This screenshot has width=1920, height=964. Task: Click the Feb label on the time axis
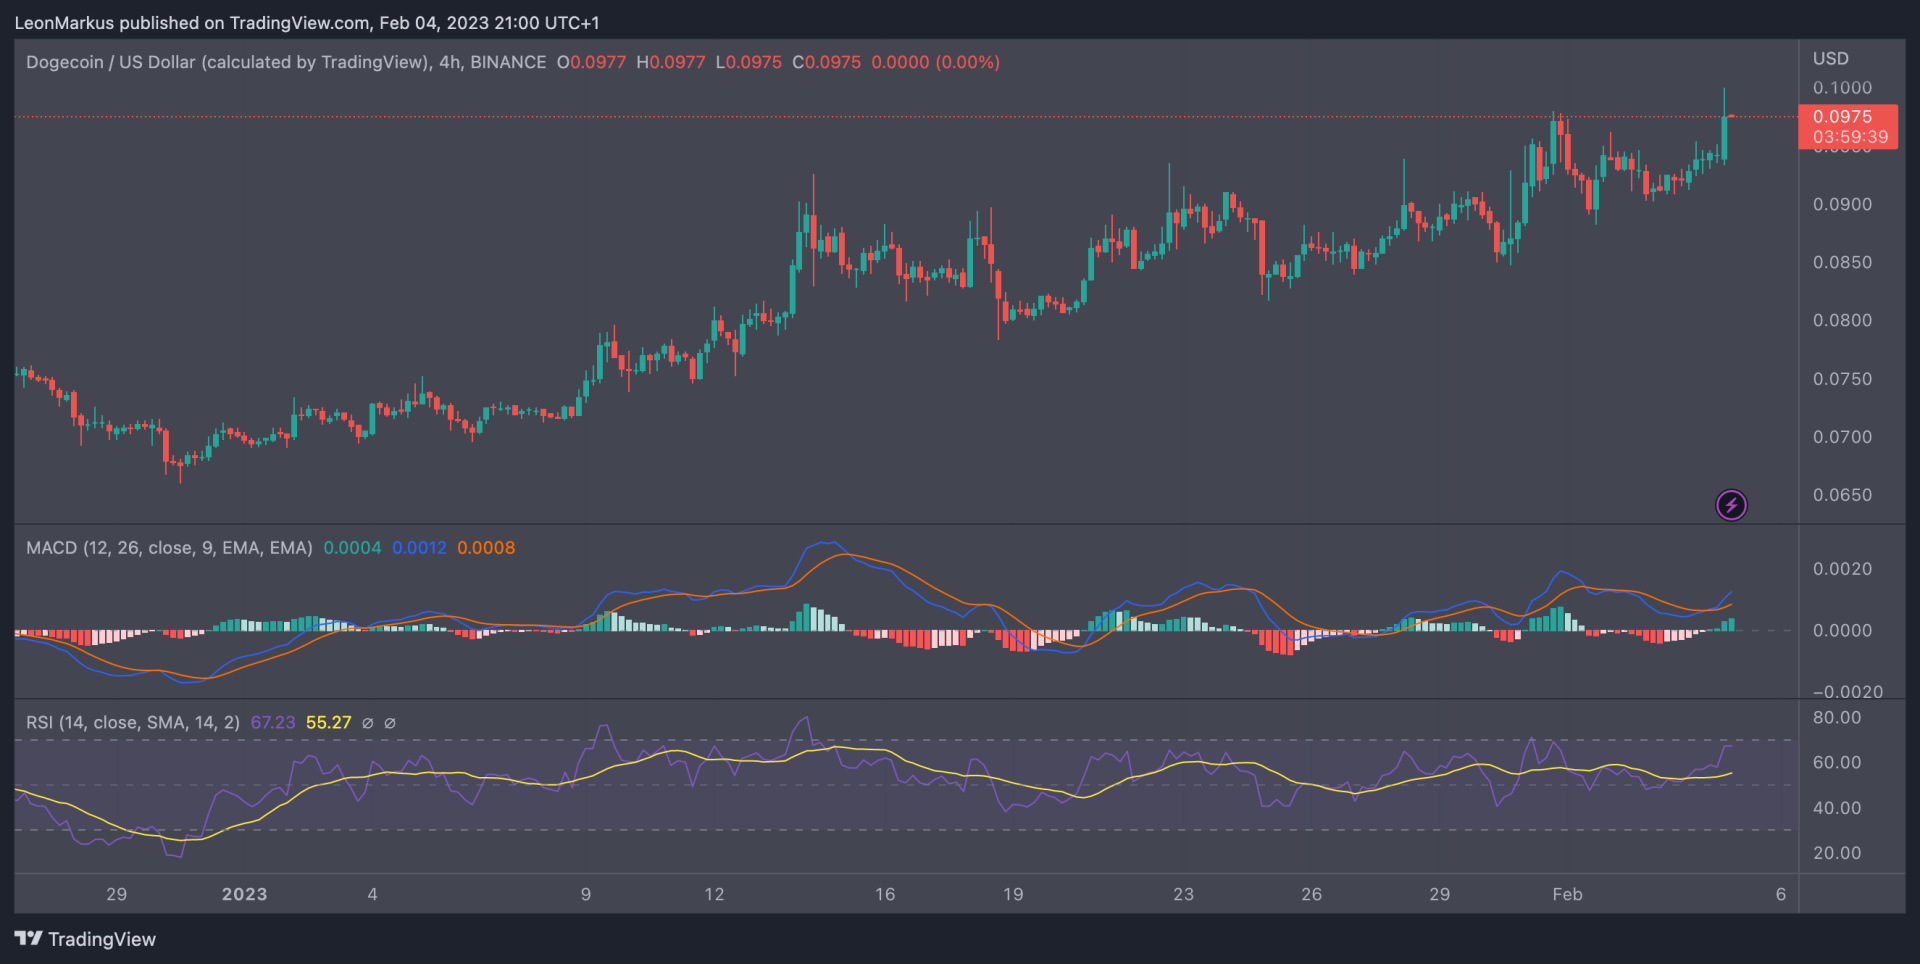(1567, 894)
